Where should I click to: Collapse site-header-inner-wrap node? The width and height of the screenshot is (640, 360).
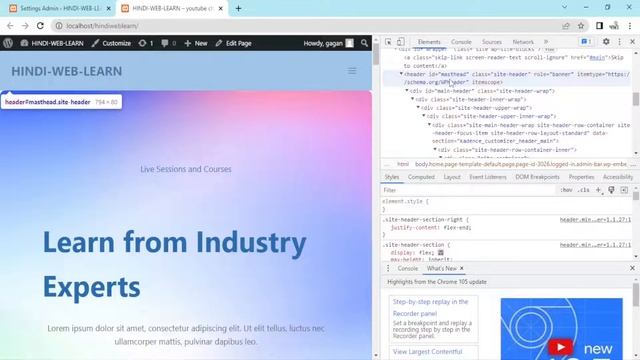pos(412,99)
